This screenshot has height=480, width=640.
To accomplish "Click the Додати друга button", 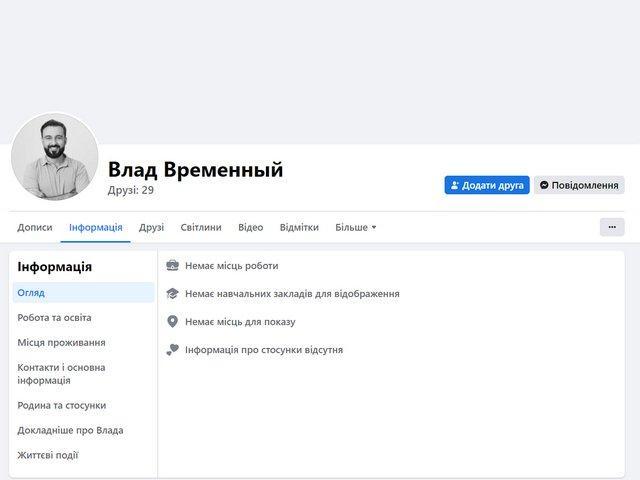I will coord(487,185).
